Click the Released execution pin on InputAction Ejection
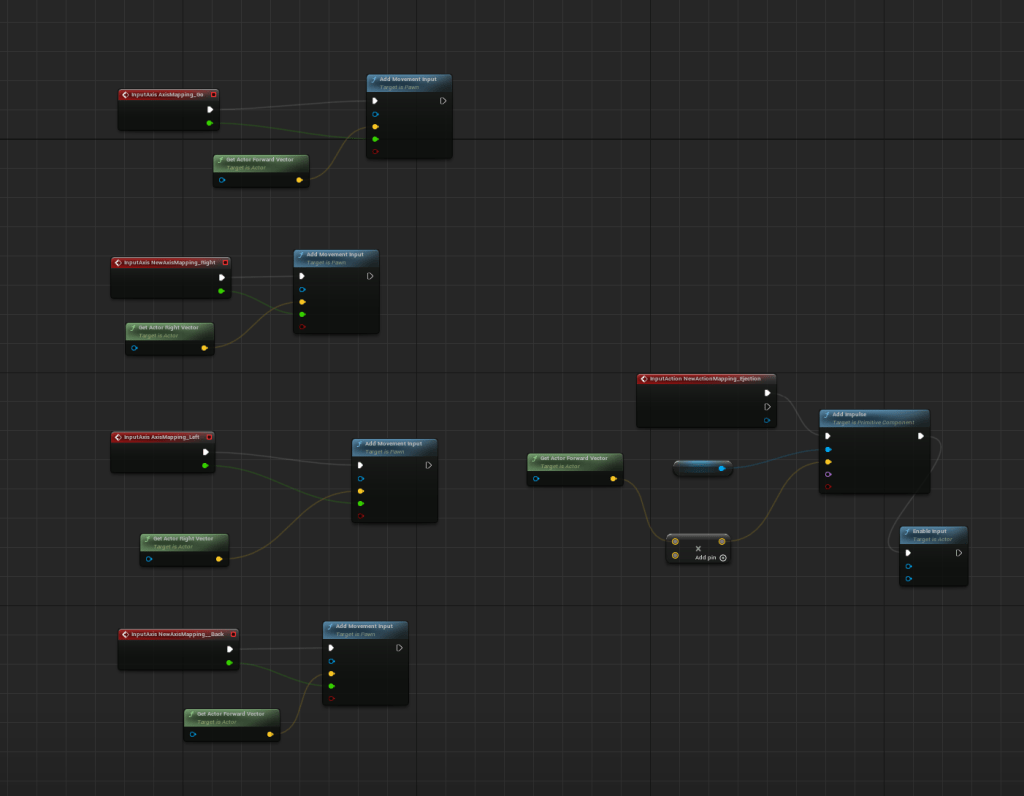 pos(767,407)
